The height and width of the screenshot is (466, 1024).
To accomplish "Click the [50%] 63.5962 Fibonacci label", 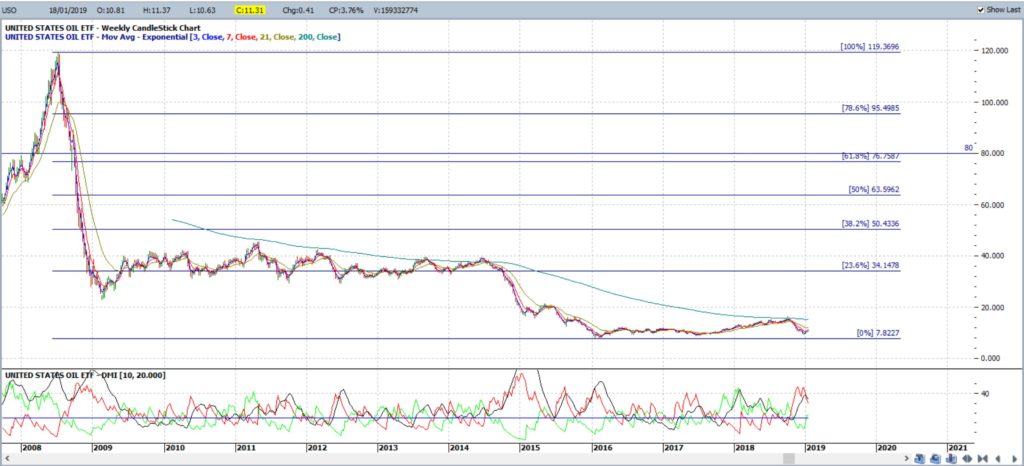I will (x=874, y=190).
